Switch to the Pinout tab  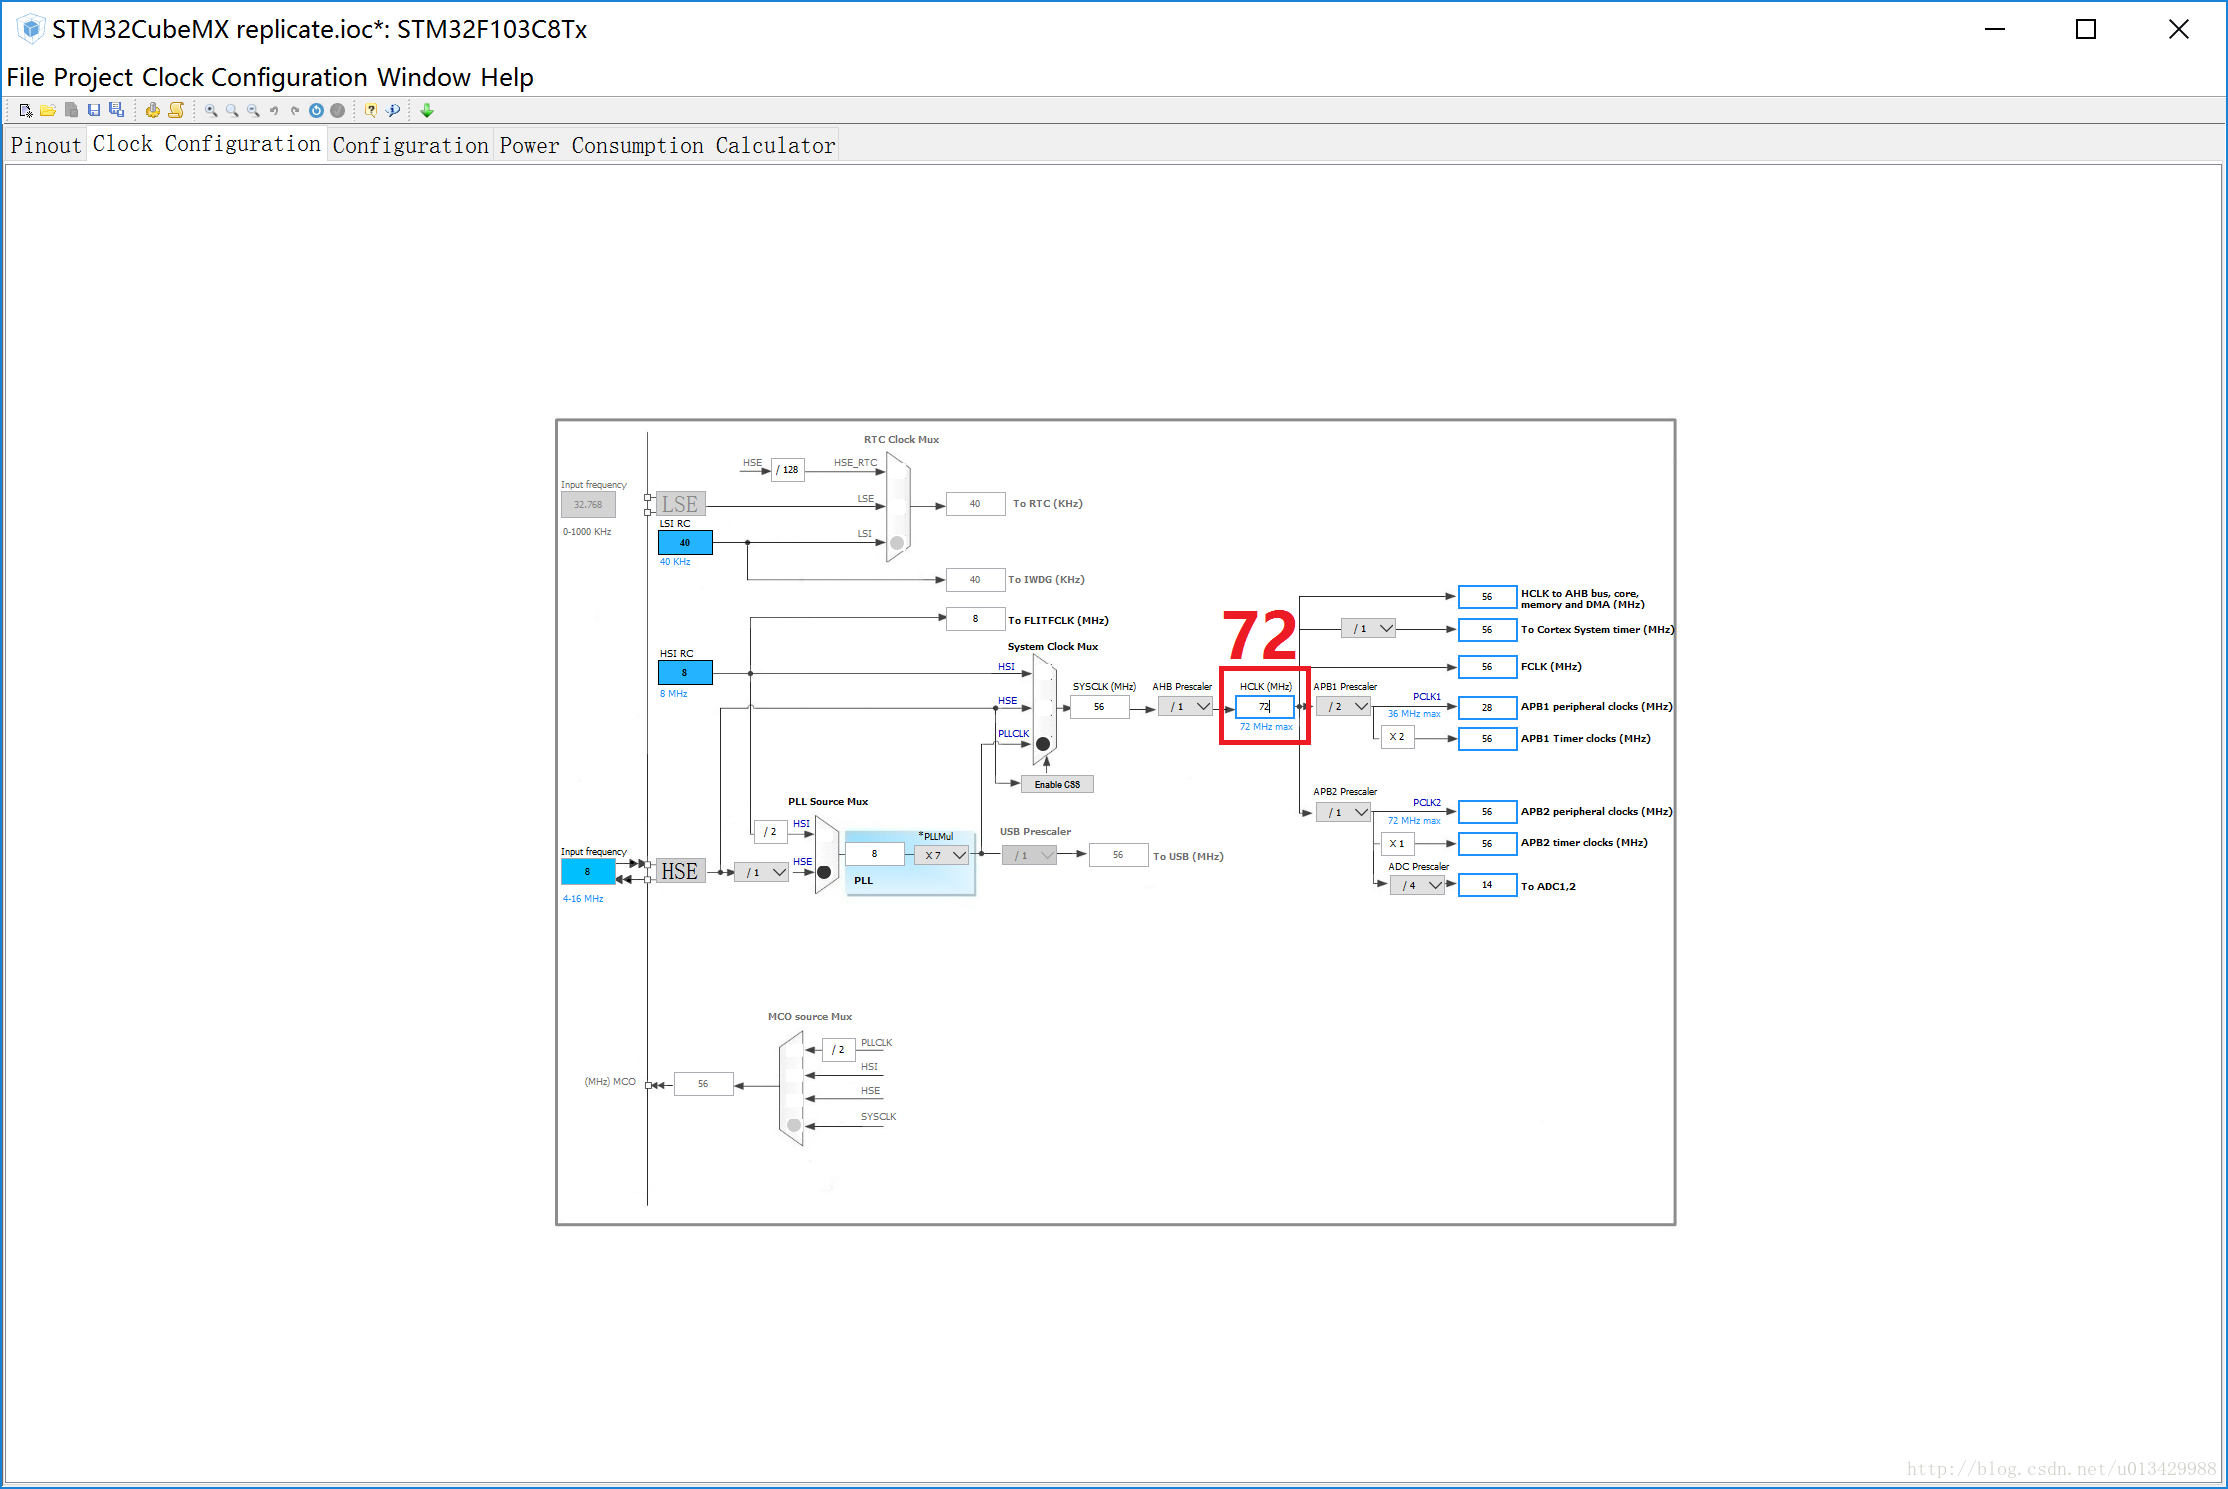pyautogui.click(x=46, y=145)
